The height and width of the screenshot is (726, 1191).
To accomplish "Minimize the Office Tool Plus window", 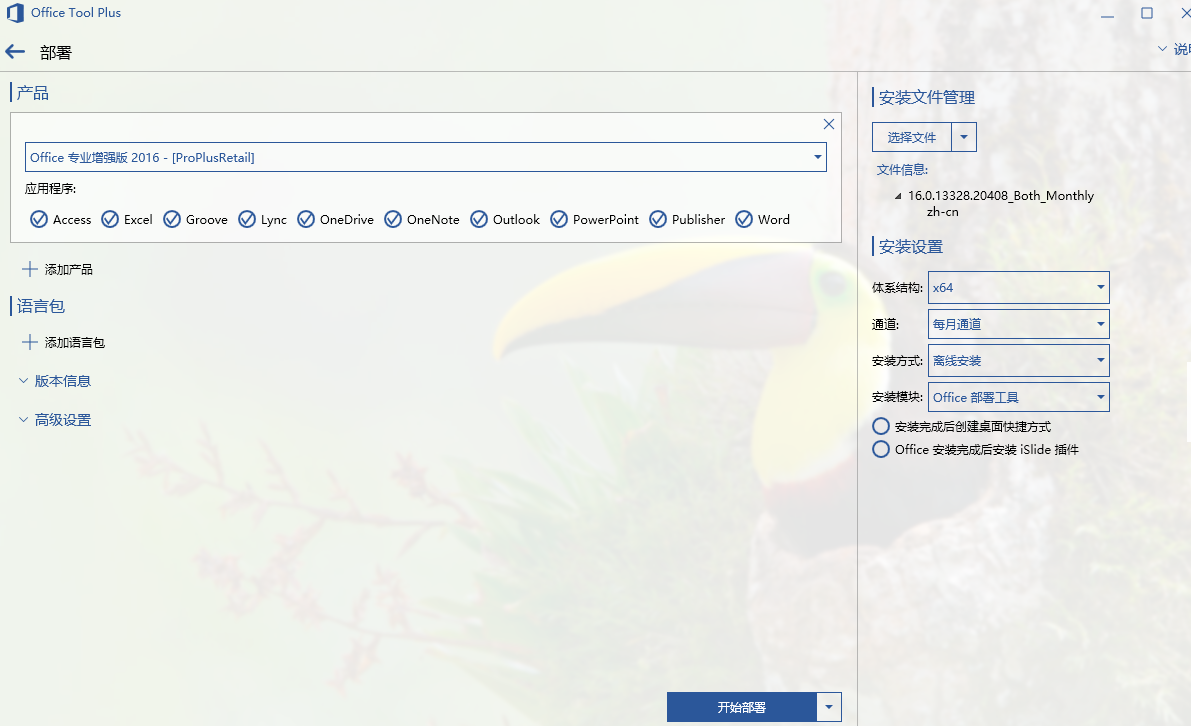I will 1107,14.
